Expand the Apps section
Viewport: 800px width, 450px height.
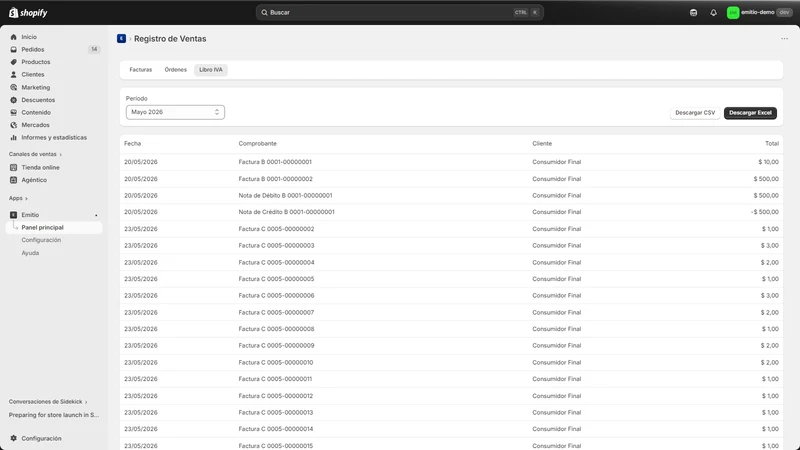pos(18,198)
